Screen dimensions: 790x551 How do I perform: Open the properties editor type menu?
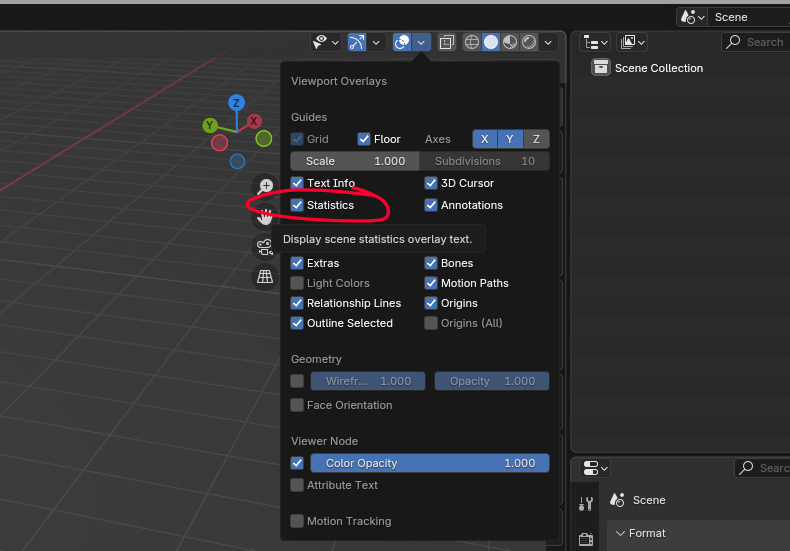595,468
